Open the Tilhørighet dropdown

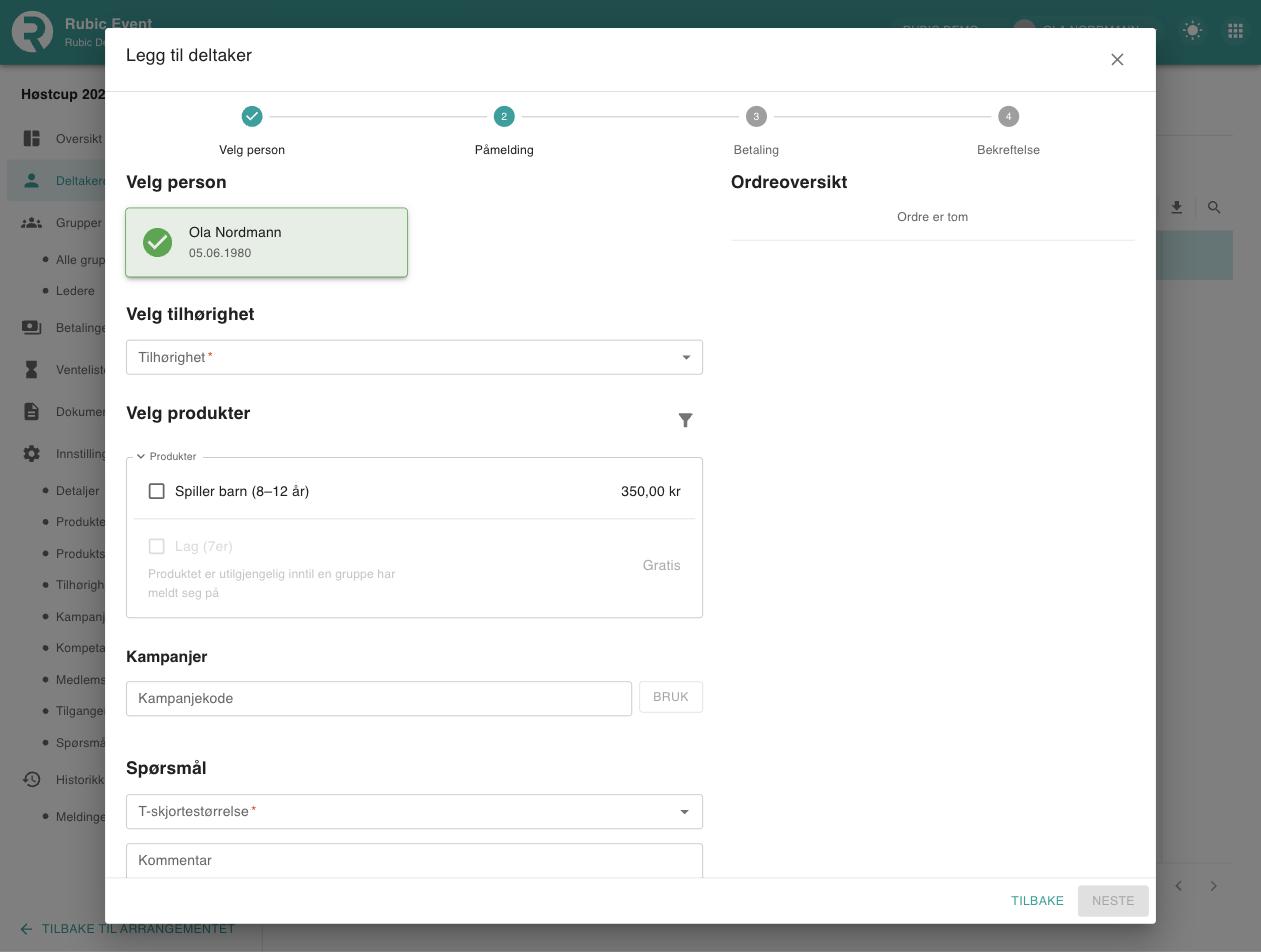click(x=414, y=358)
